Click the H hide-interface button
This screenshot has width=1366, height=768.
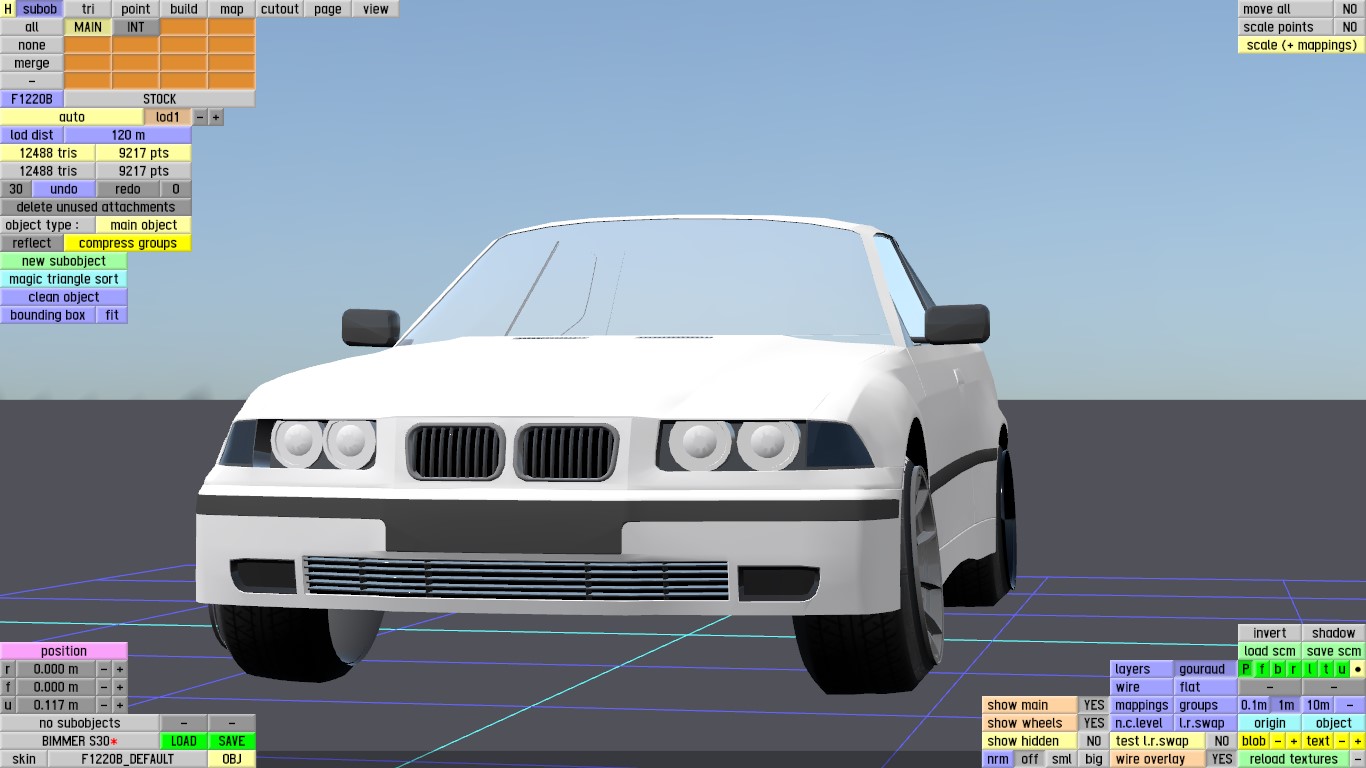point(8,9)
